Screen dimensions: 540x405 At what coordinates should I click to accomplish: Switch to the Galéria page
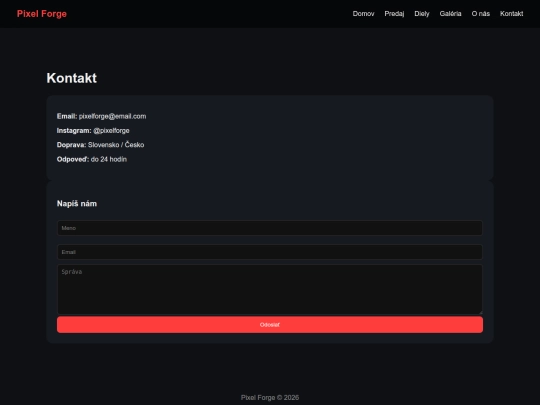[x=450, y=14]
